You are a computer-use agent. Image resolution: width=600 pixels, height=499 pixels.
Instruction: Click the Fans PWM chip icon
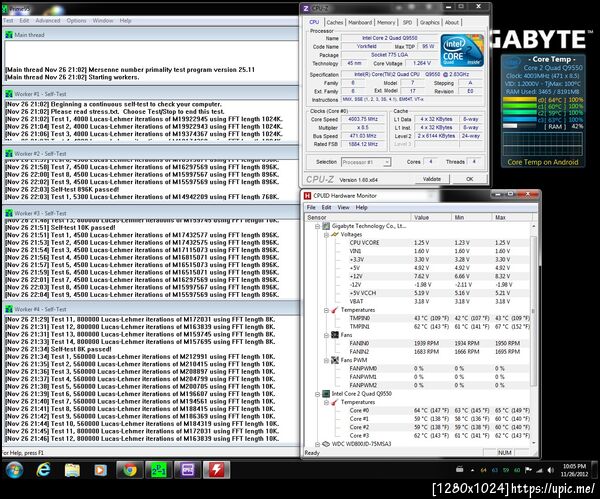[335, 360]
